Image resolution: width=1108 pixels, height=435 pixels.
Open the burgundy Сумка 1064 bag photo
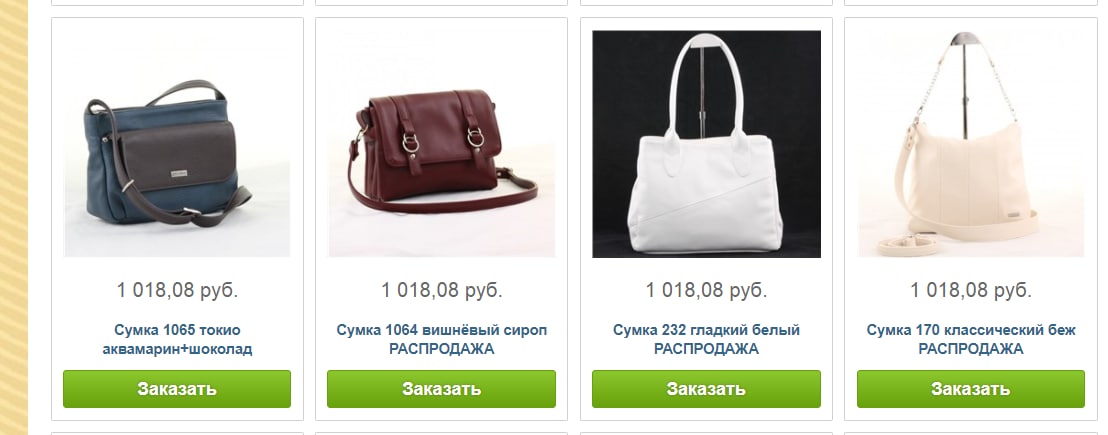click(x=441, y=144)
